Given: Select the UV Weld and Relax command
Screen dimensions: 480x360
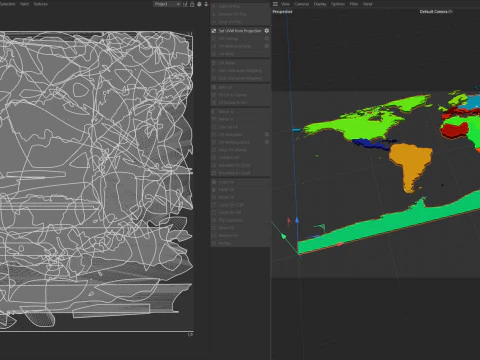Looking at the screenshot, I should (240, 46).
